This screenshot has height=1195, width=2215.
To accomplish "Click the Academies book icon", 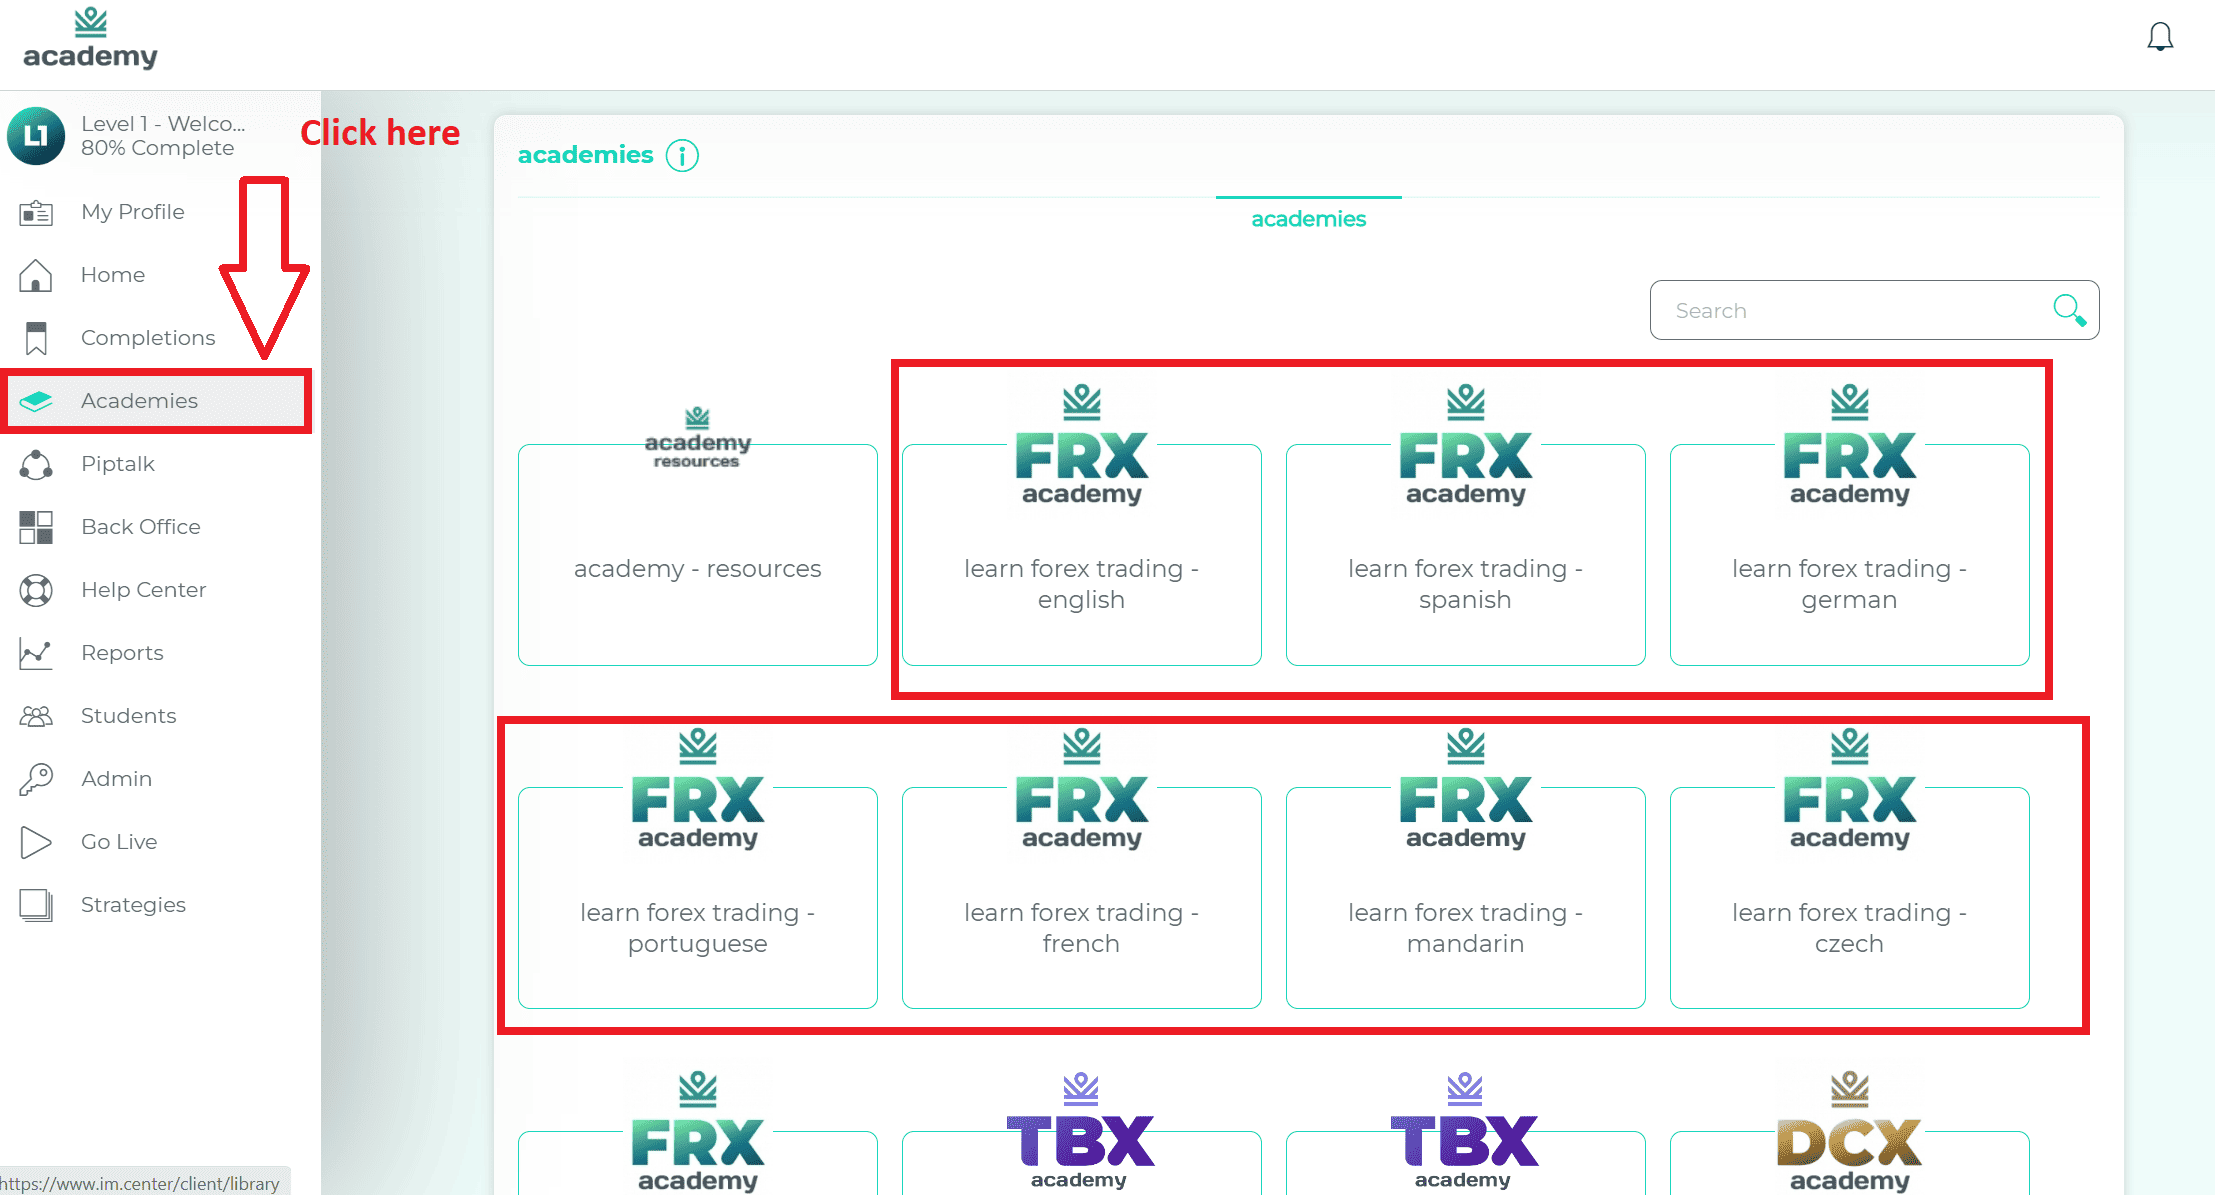I will (36, 401).
